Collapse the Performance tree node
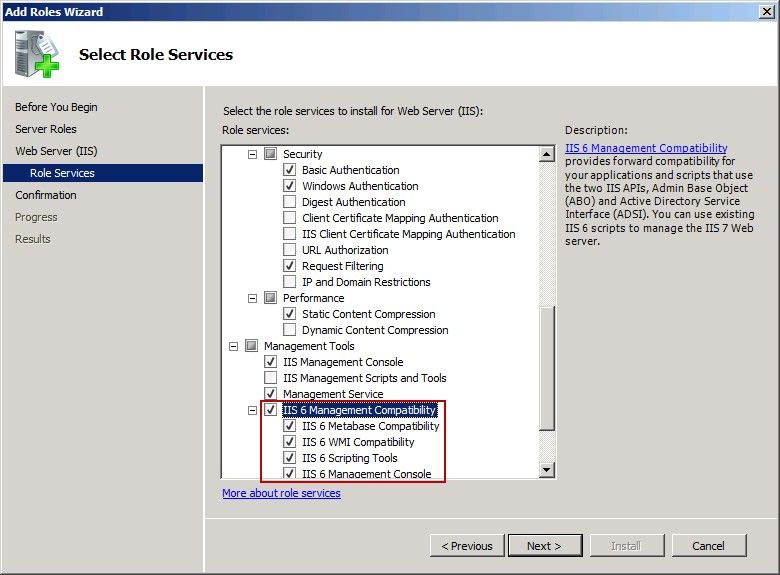The image size is (780, 575). (253, 298)
